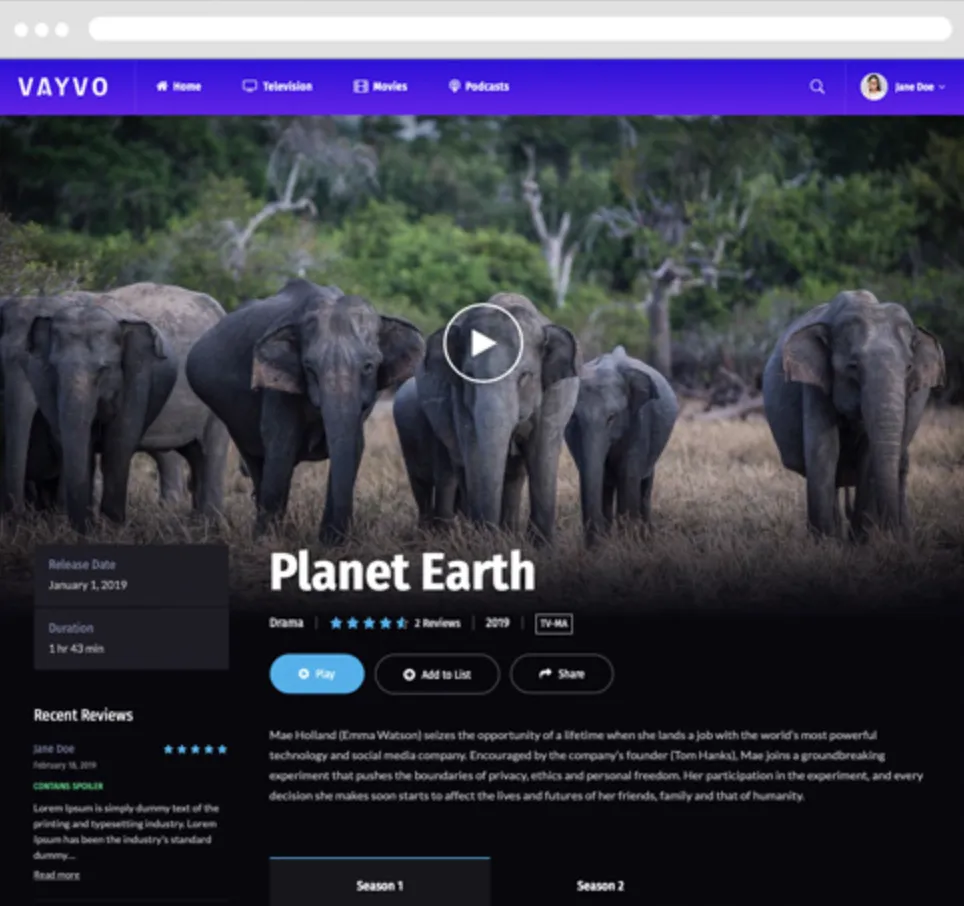This screenshot has width=964, height=906.
Task: Go to Home in the navigation bar
Action: coord(179,87)
